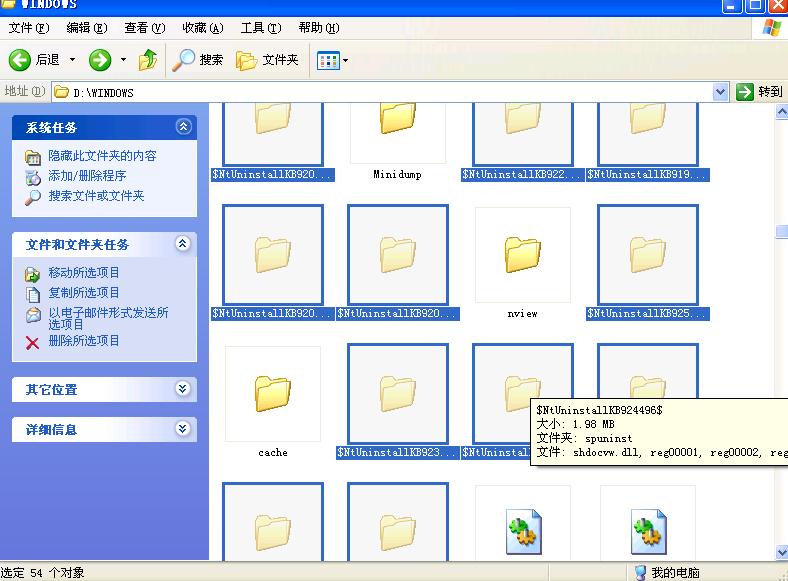Select the cache folder thumbnail
Image resolution: width=788 pixels, height=581 pixels.
click(273, 394)
